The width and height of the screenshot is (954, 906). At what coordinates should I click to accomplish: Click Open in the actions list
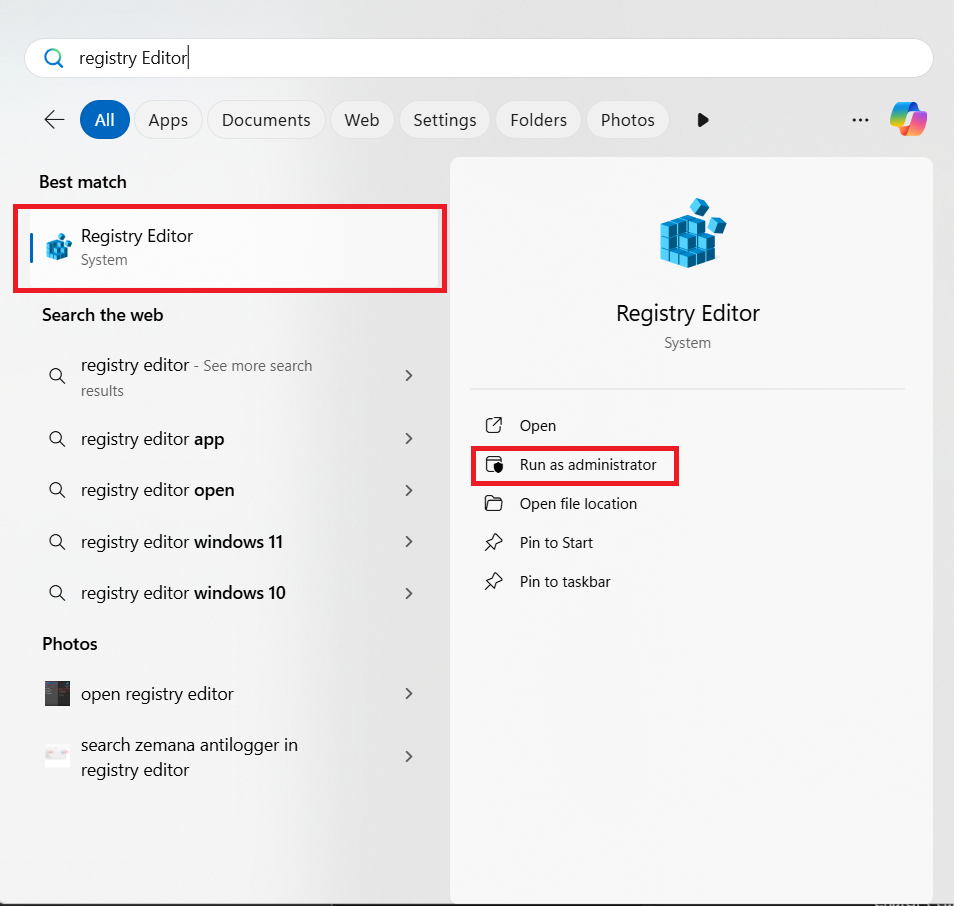[537, 425]
